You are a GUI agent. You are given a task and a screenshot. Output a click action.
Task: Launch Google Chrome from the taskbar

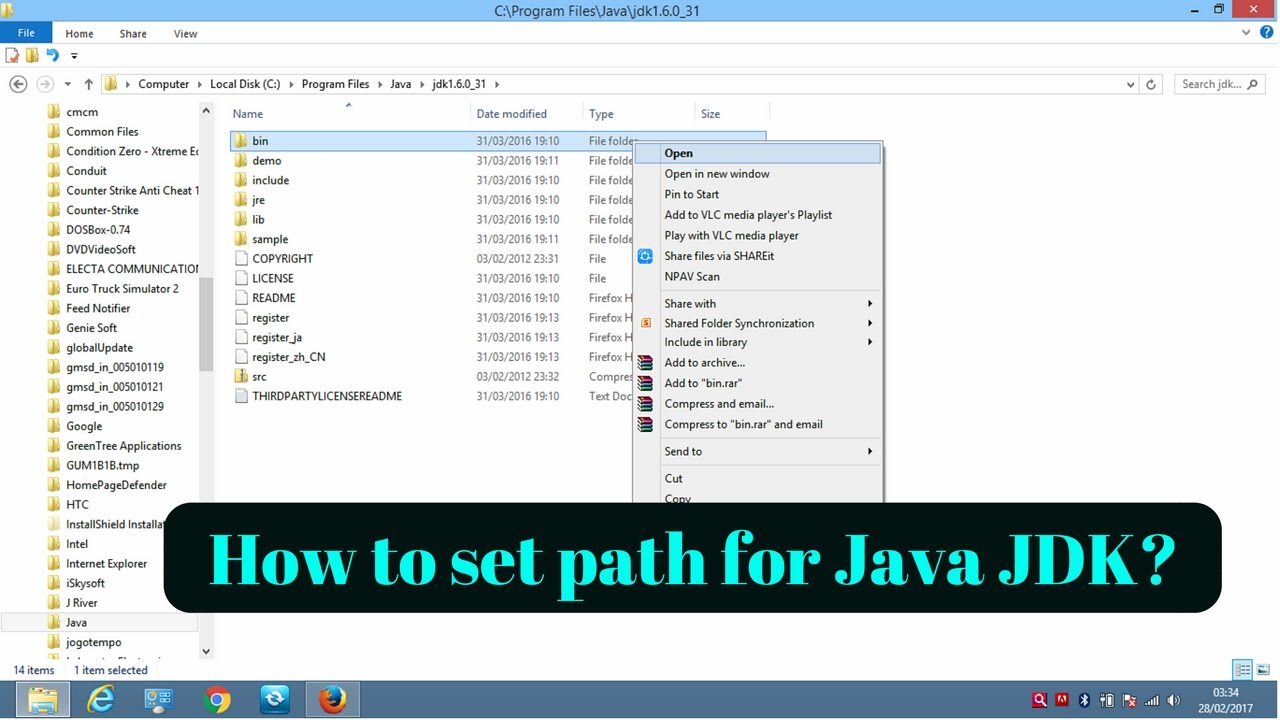point(217,699)
